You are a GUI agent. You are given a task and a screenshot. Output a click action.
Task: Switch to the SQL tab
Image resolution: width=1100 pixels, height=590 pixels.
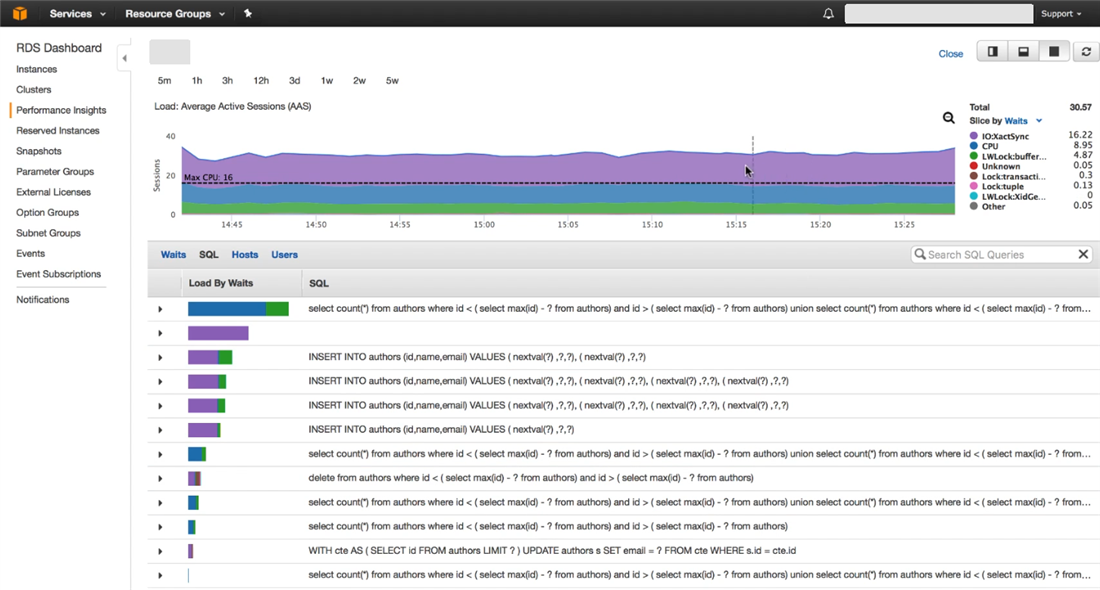[208, 255]
